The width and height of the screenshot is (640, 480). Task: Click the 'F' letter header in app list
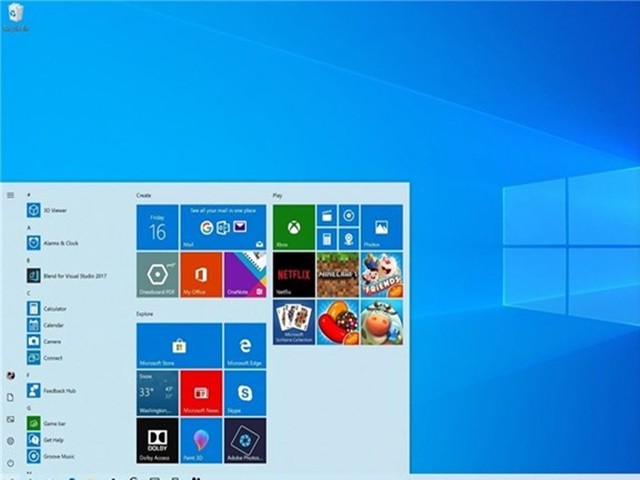click(x=28, y=375)
